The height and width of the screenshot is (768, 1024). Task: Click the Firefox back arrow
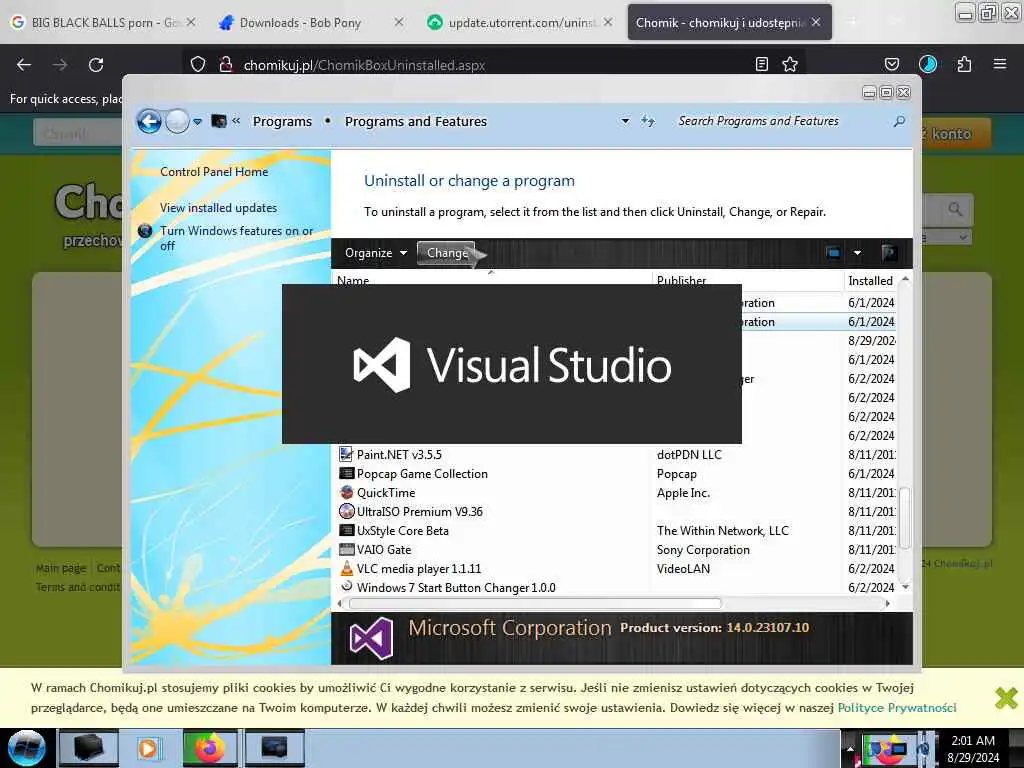pos(24,65)
